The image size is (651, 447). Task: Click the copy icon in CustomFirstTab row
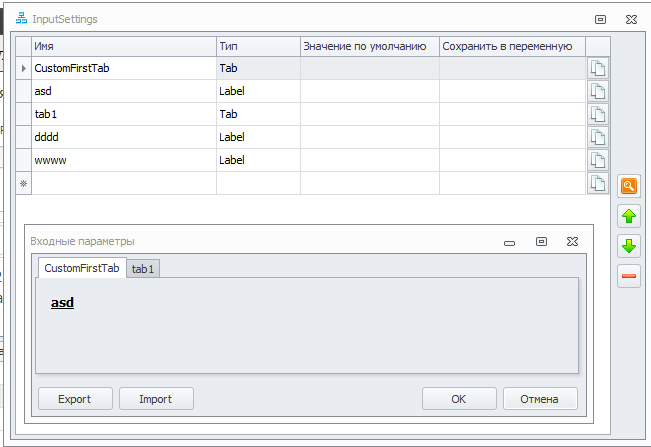[598, 68]
